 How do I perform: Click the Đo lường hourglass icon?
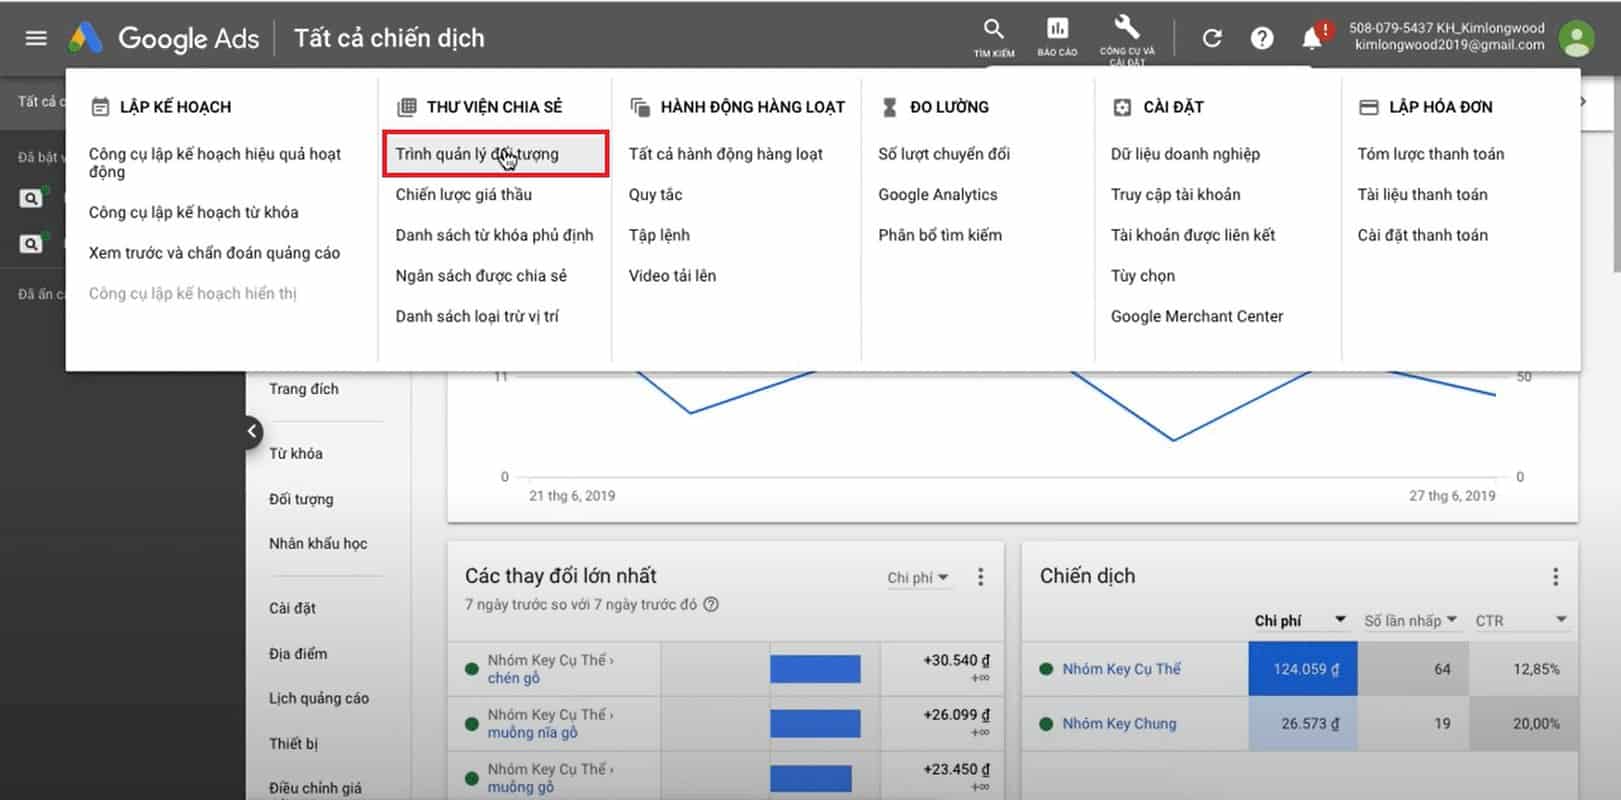click(x=889, y=107)
